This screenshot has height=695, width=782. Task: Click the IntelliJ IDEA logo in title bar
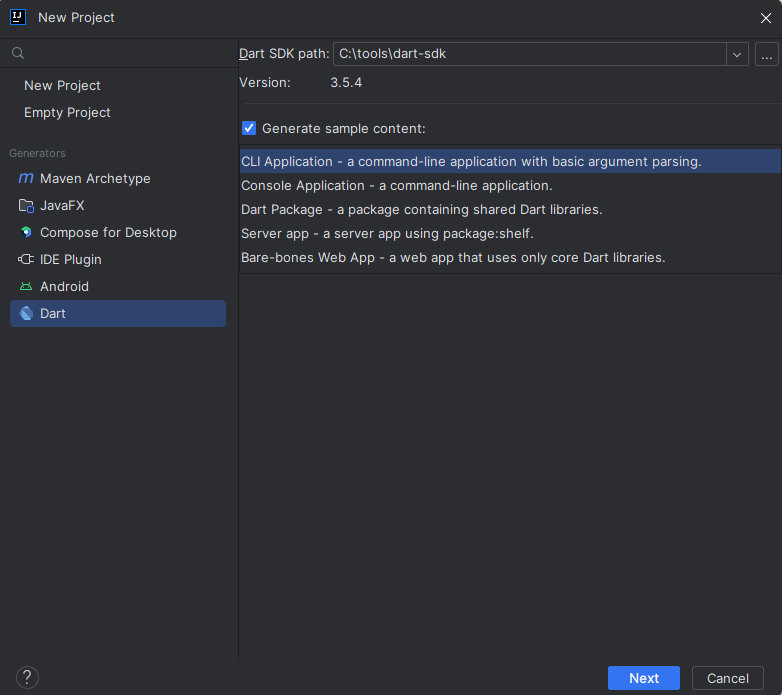pos(18,17)
